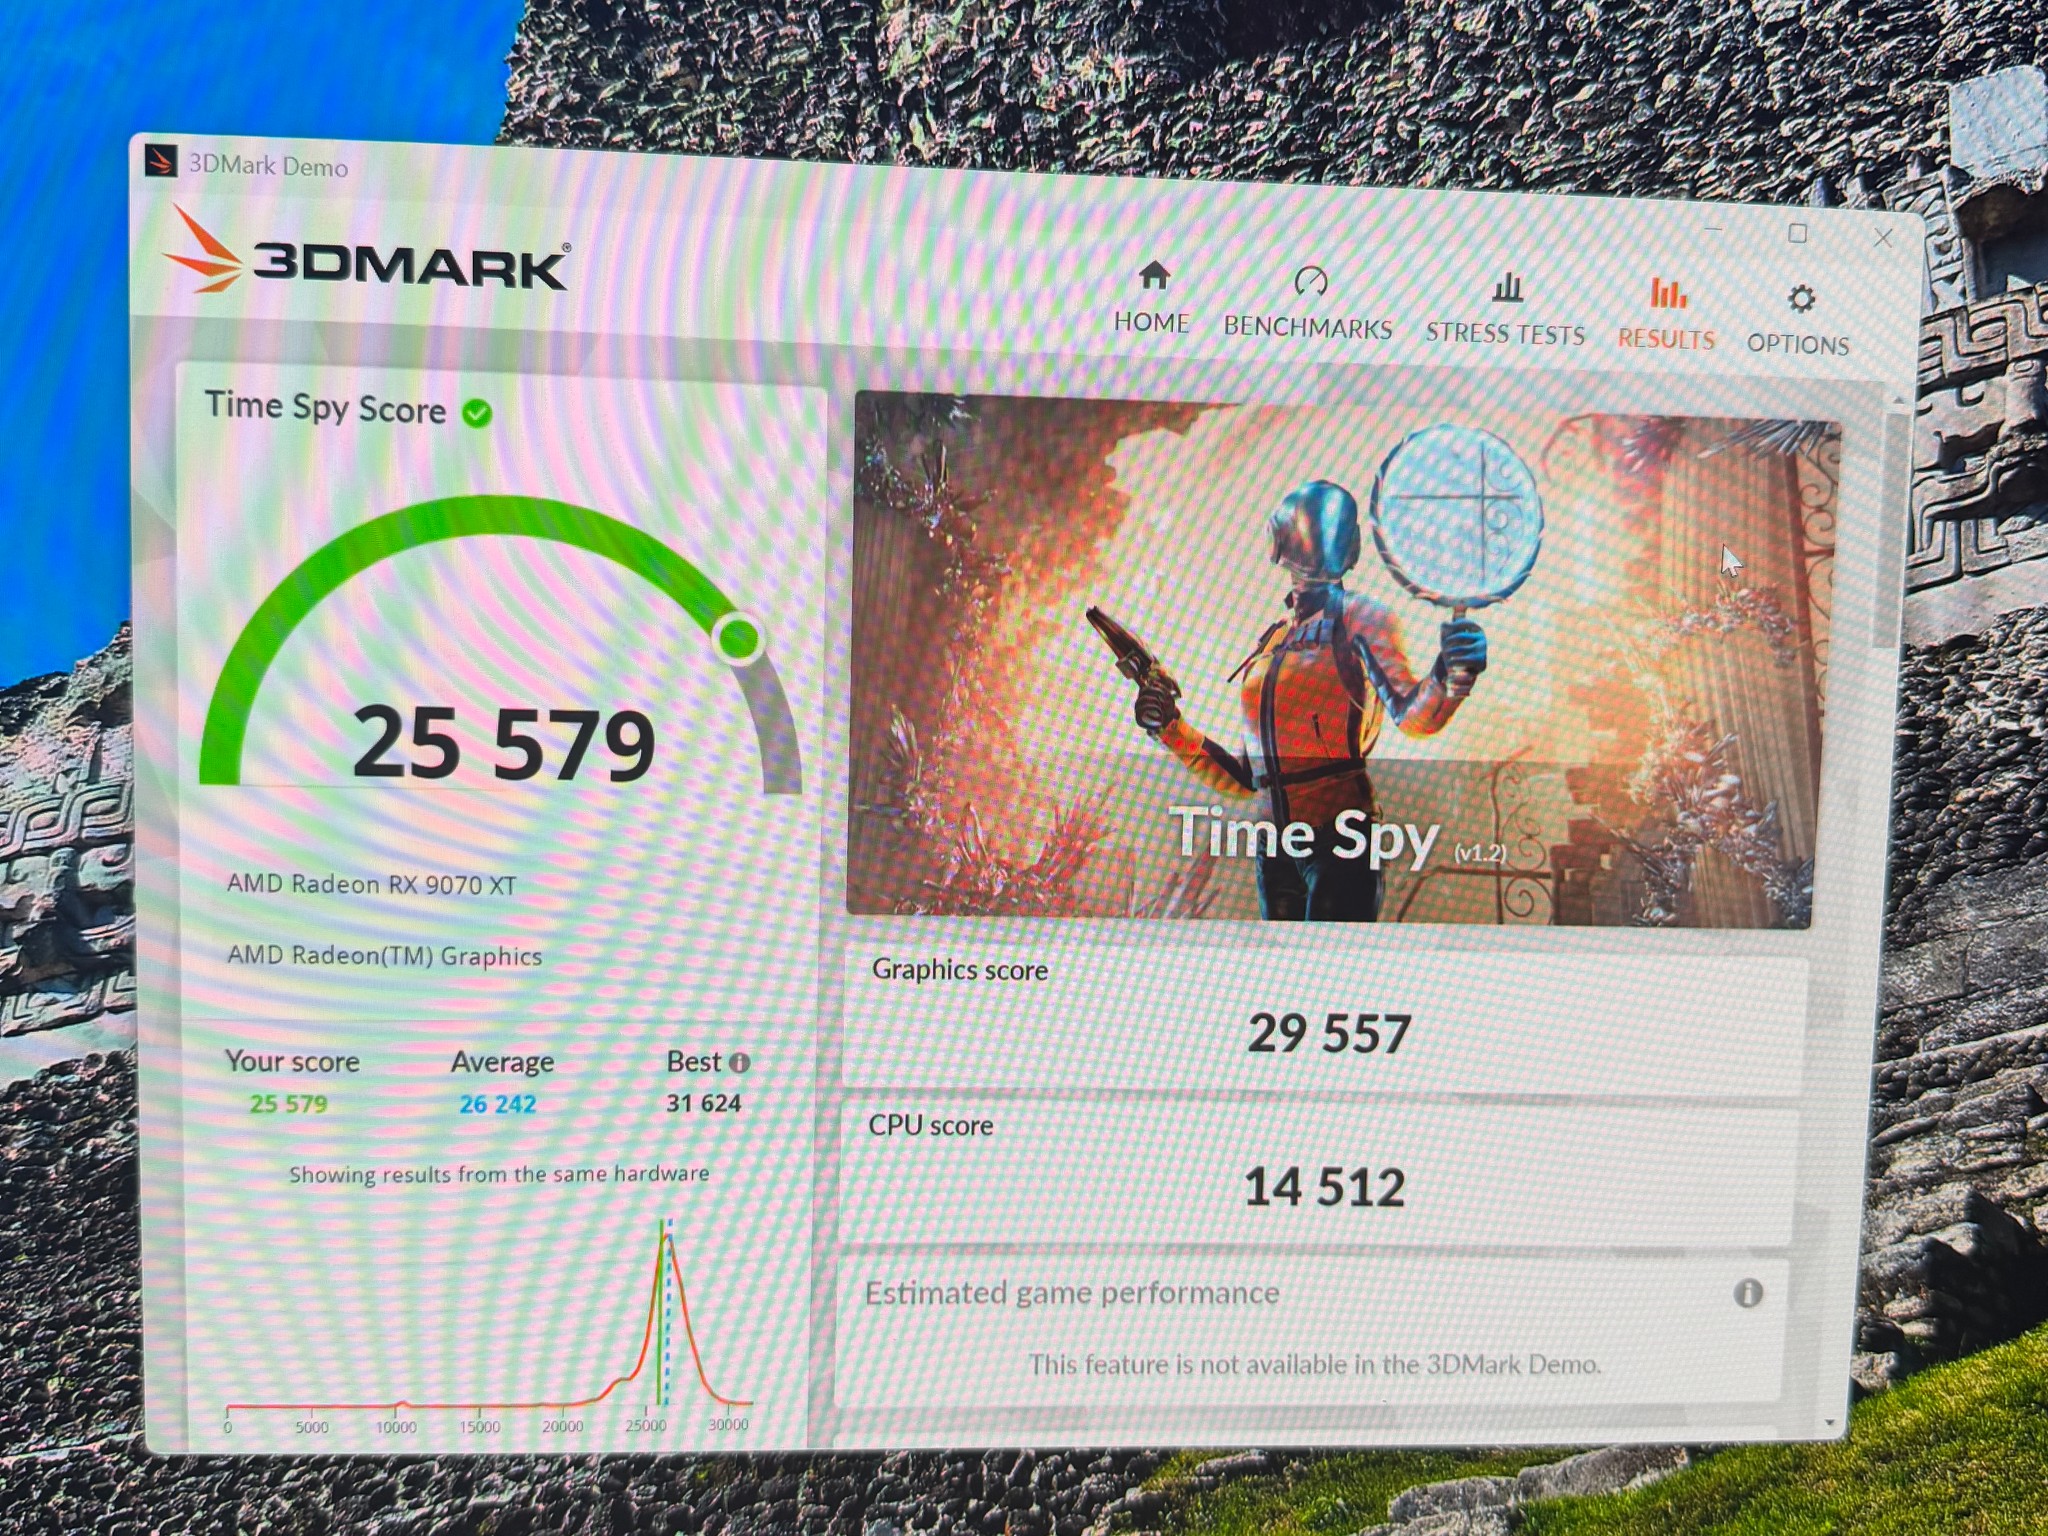Viewport: 2048px width, 1536px height.
Task: Open the Options gear icon
Action: (x=1801, y=298)
